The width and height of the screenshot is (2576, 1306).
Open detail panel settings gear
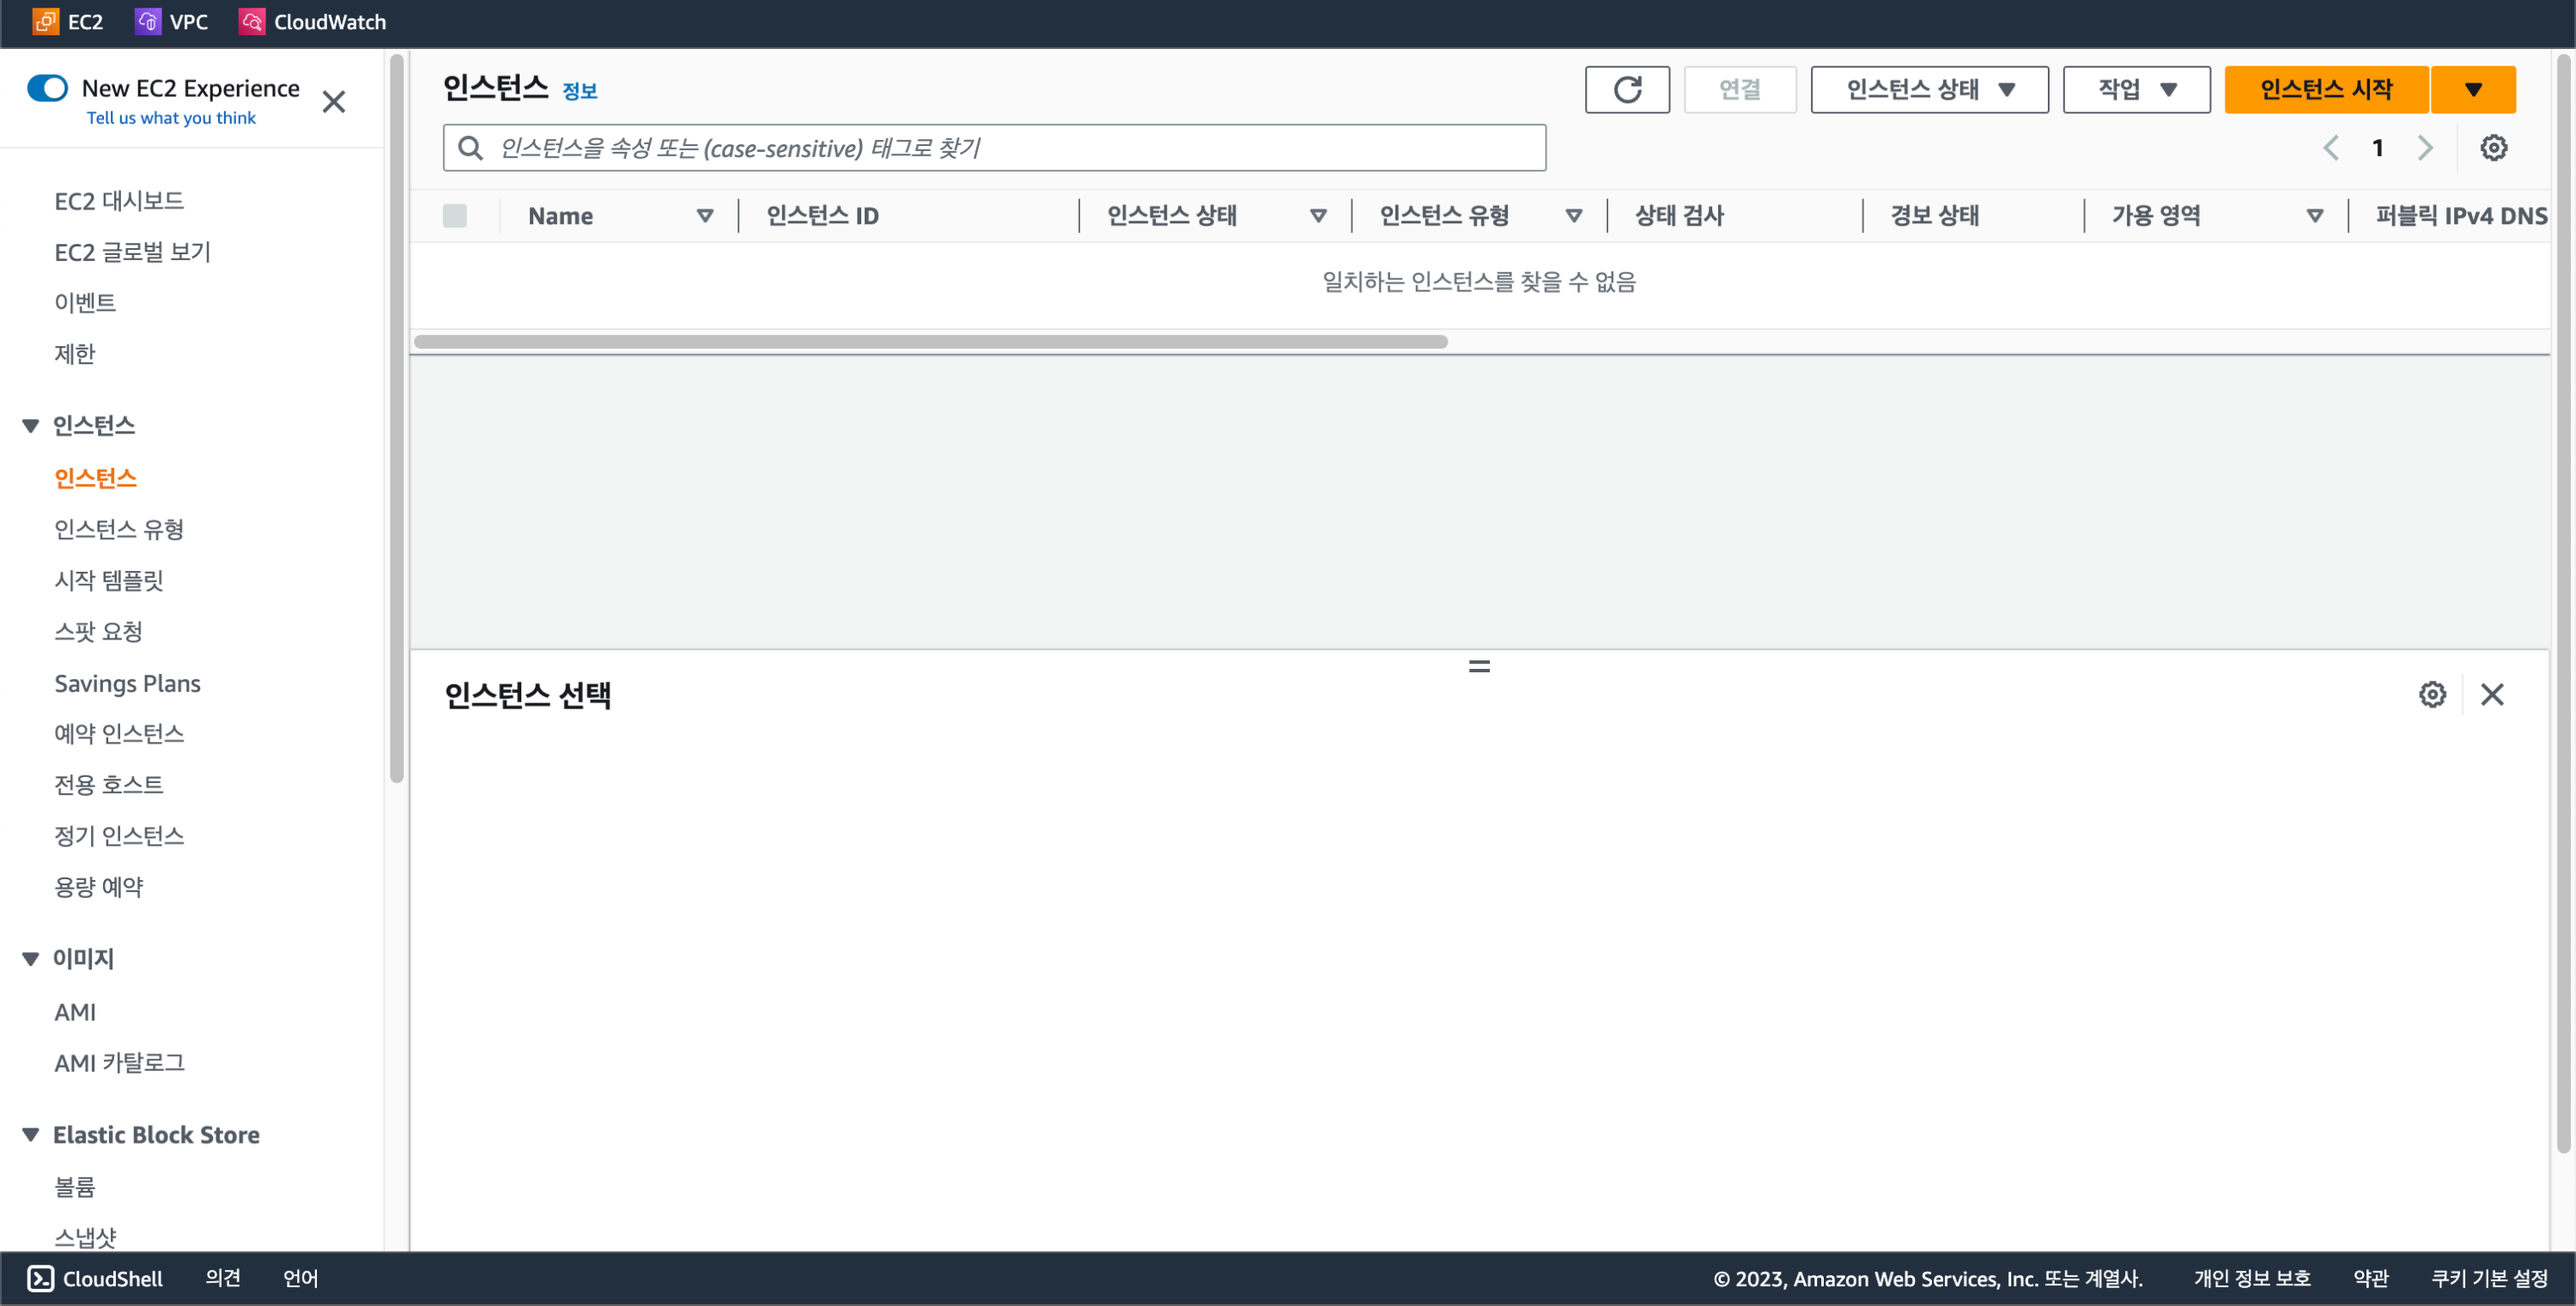[x=2432, y=694]
